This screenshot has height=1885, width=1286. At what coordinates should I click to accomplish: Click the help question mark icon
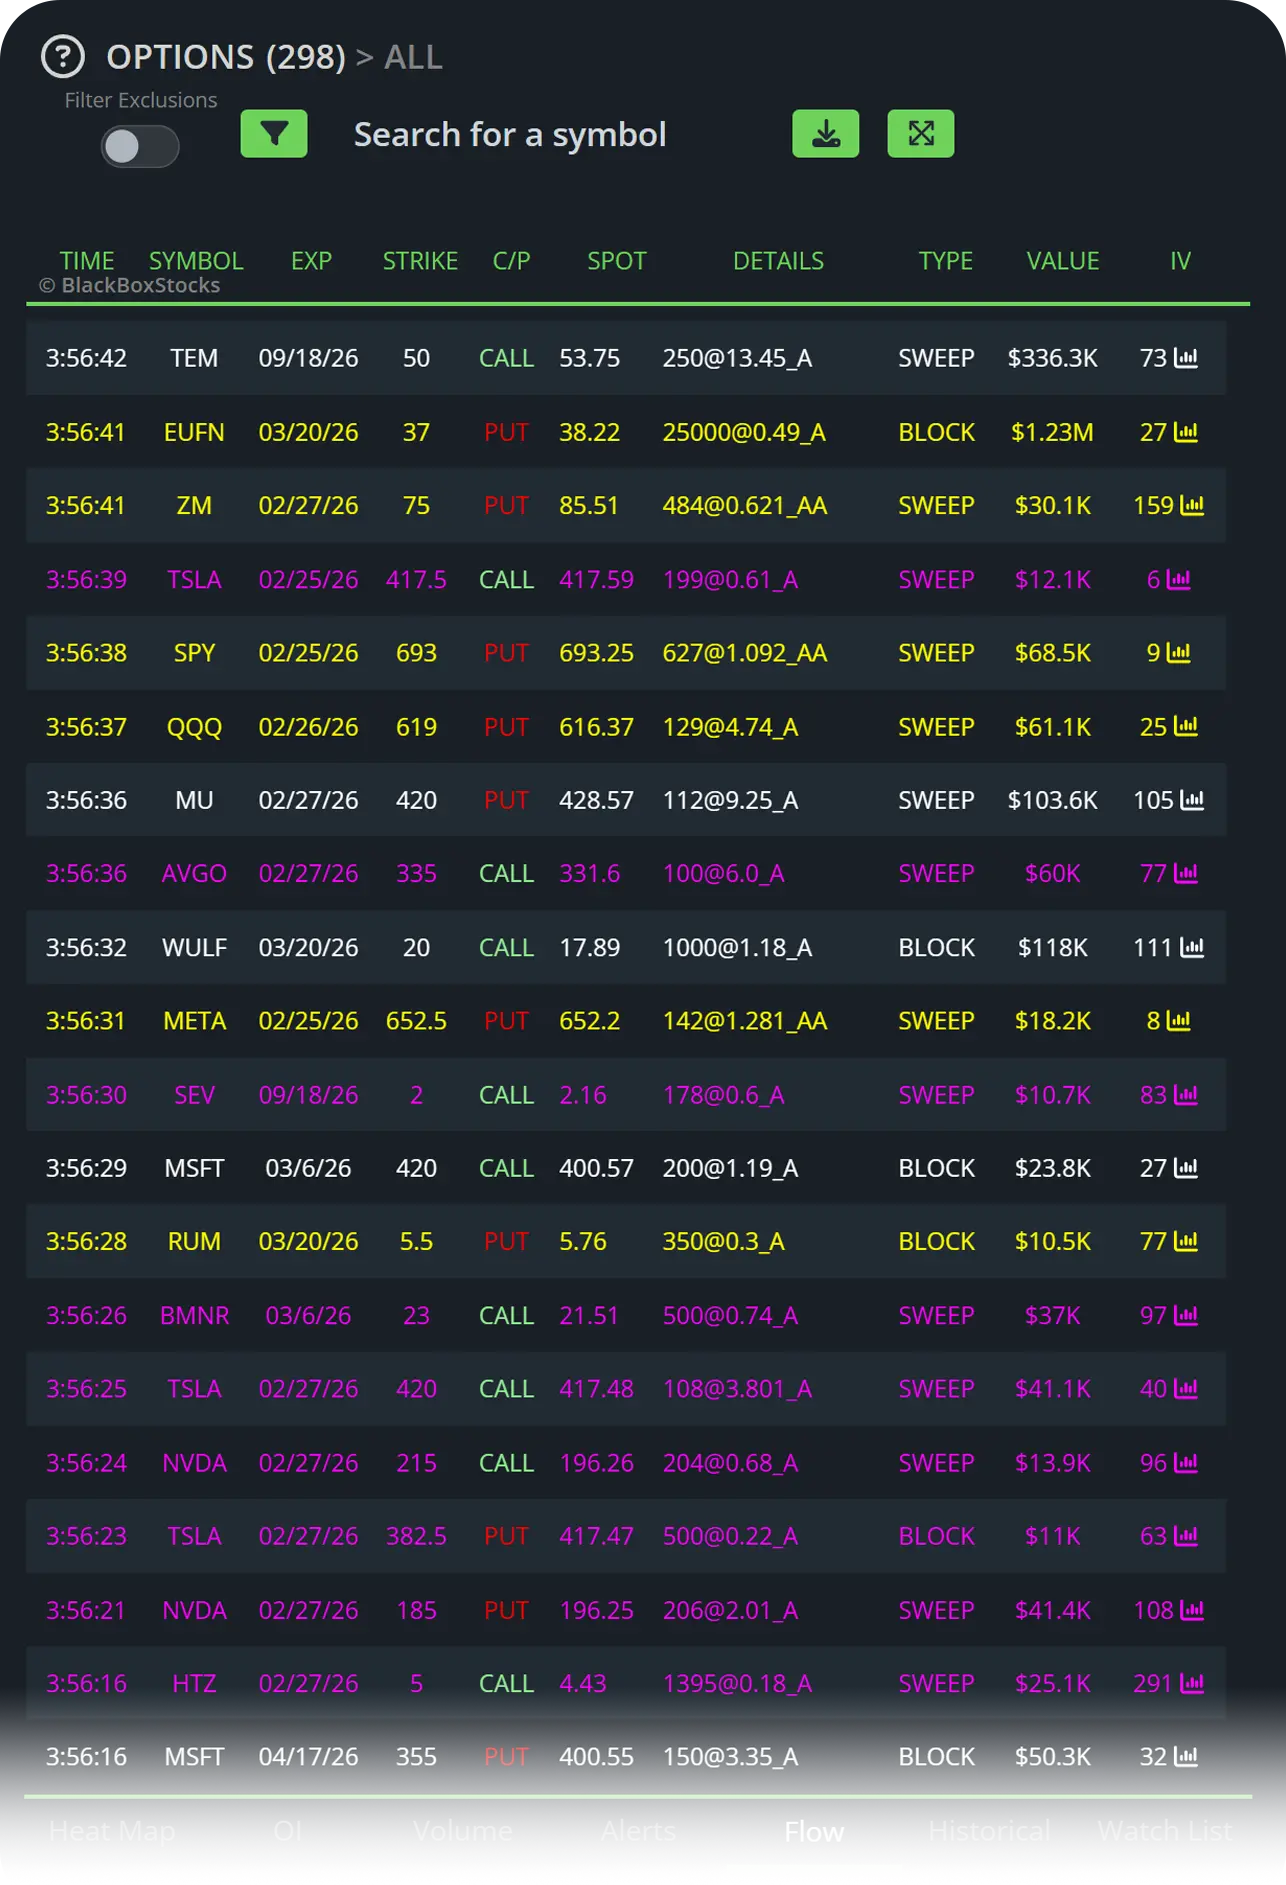click(62, 57)
